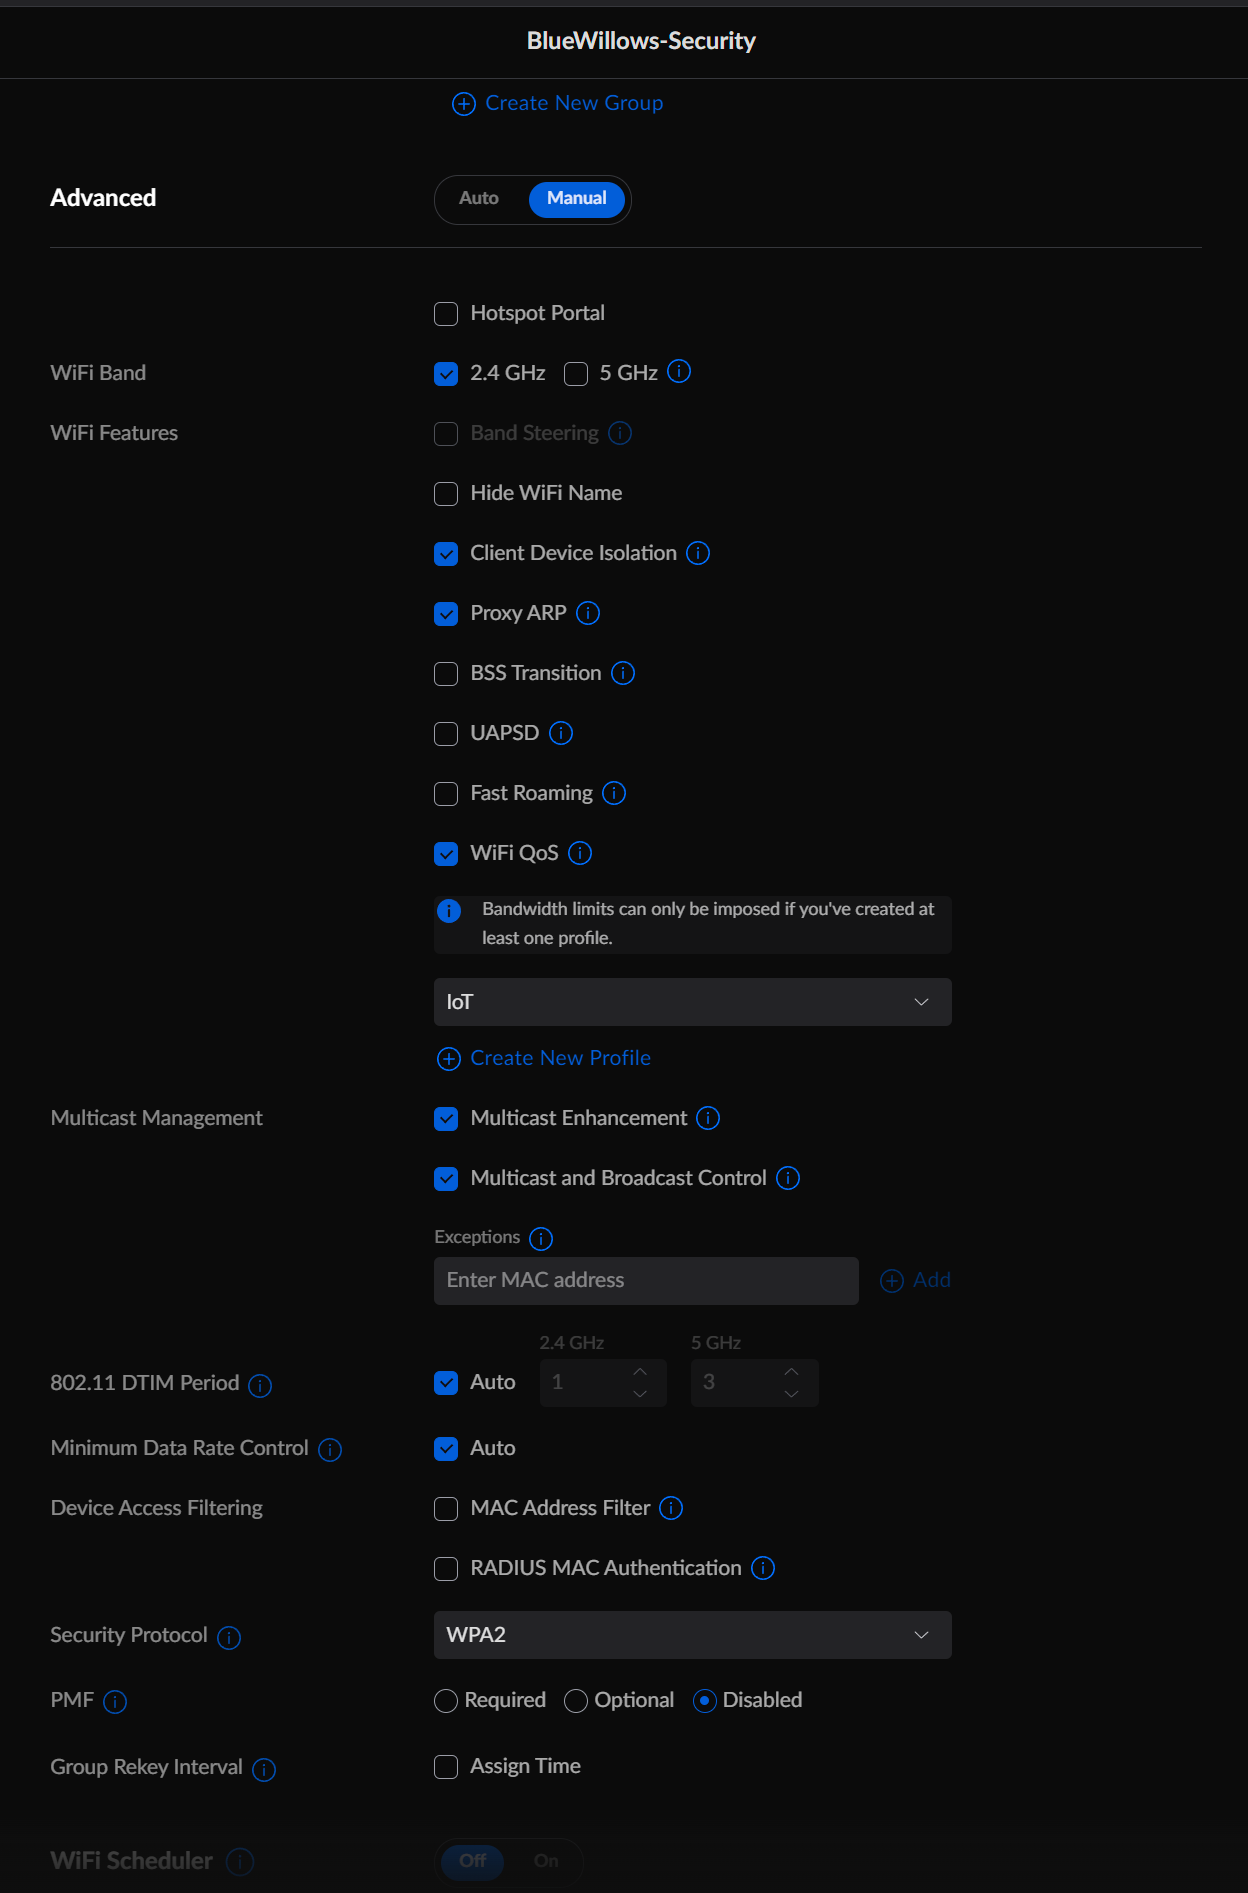View Minimum Data Rate Control info
The height and width of the screenshot is (1893, 1248).
(331, 1448)
